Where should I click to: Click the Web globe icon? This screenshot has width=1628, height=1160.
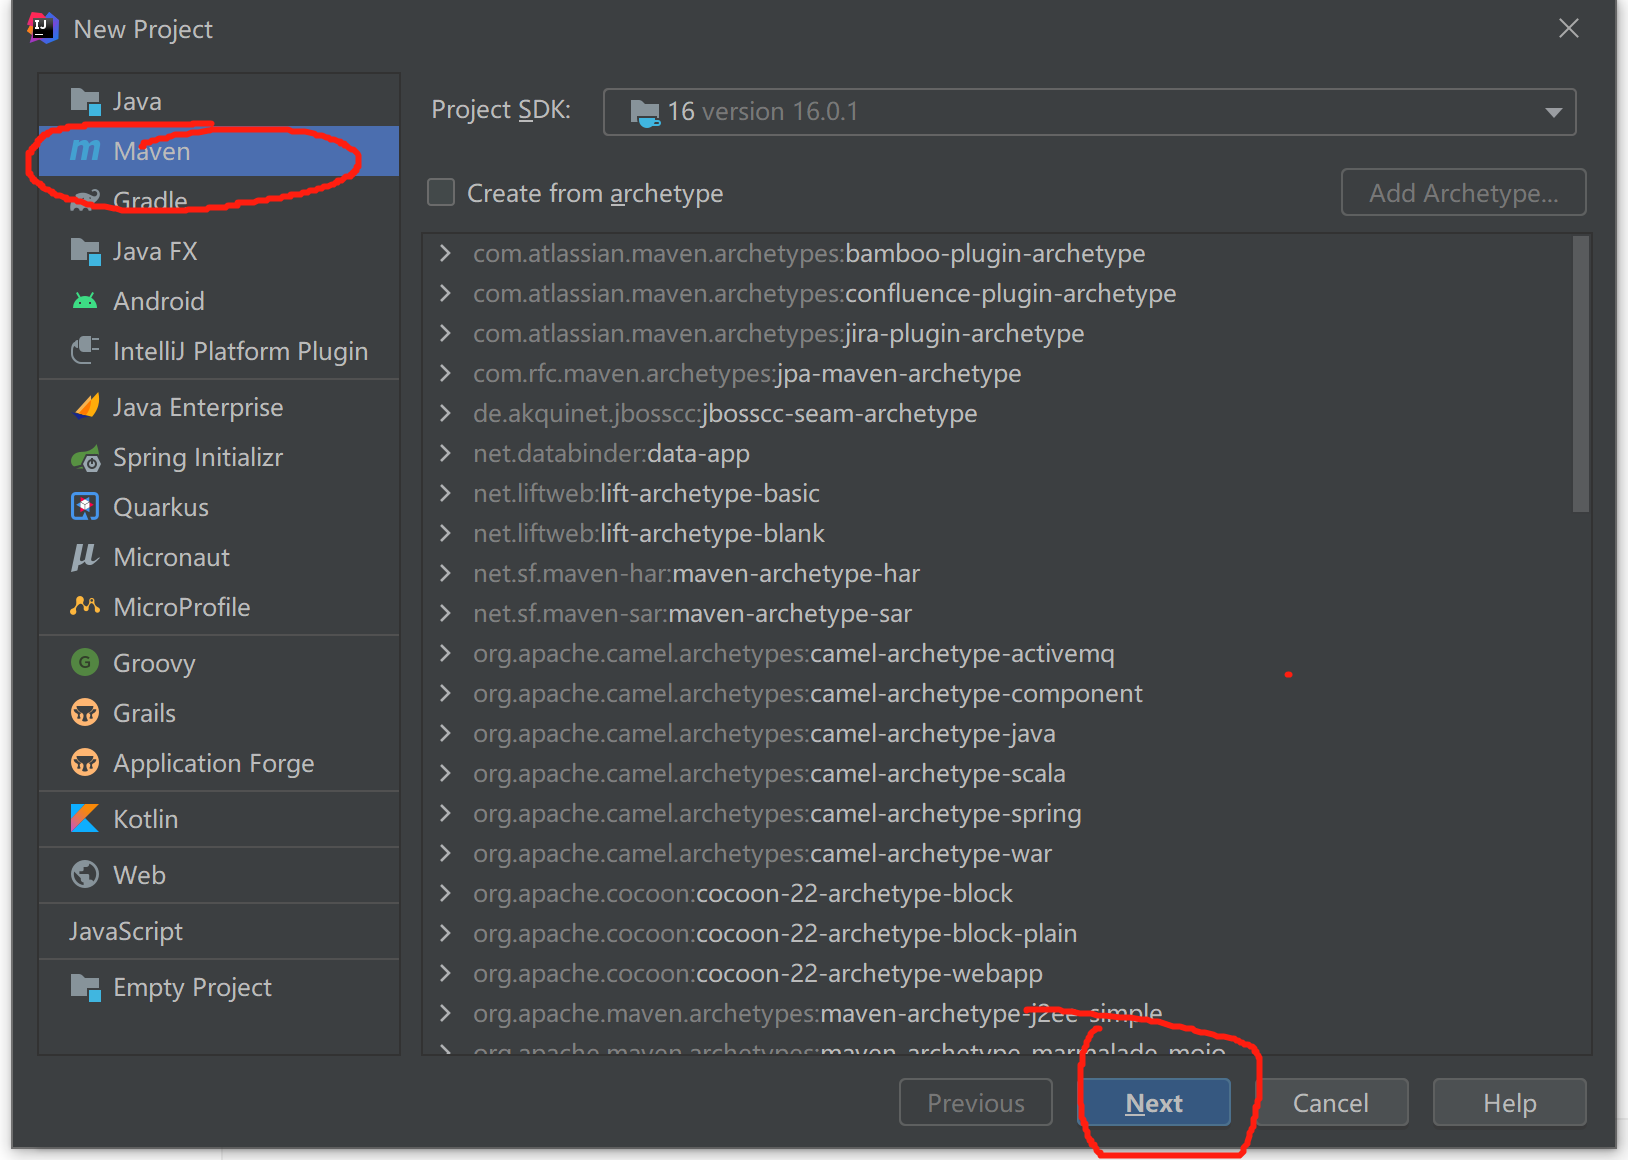(86, 875)
